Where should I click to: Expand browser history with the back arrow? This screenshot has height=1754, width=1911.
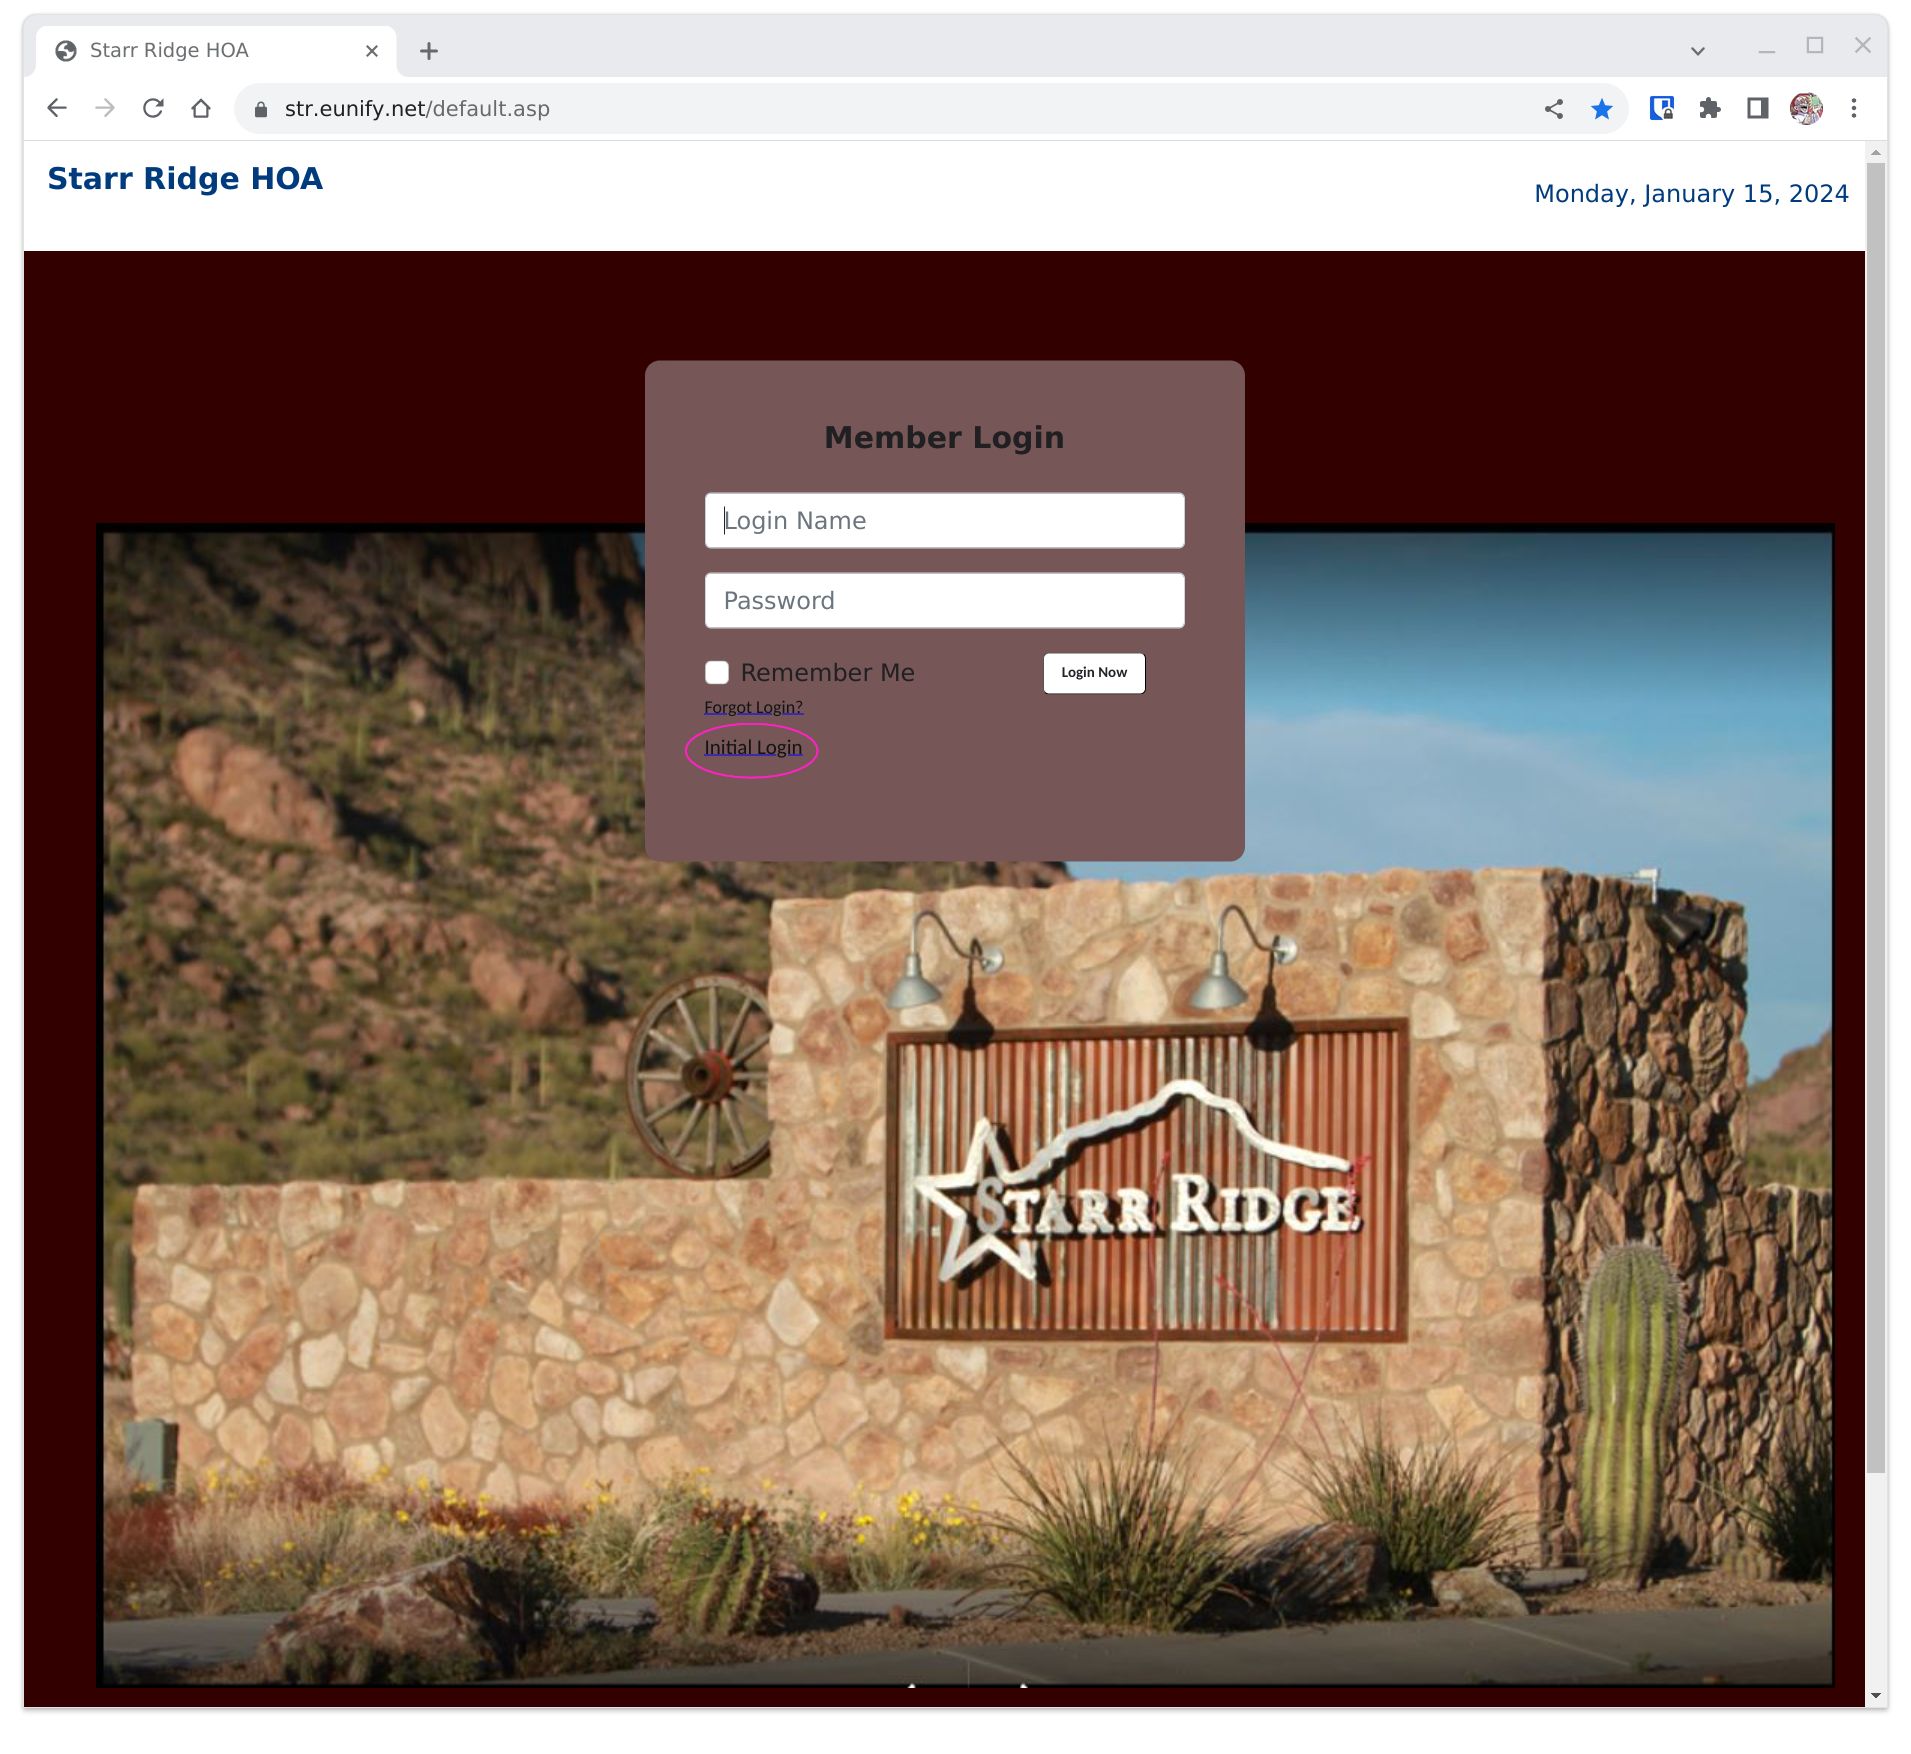pyautogui.click(x=57, y=108)
